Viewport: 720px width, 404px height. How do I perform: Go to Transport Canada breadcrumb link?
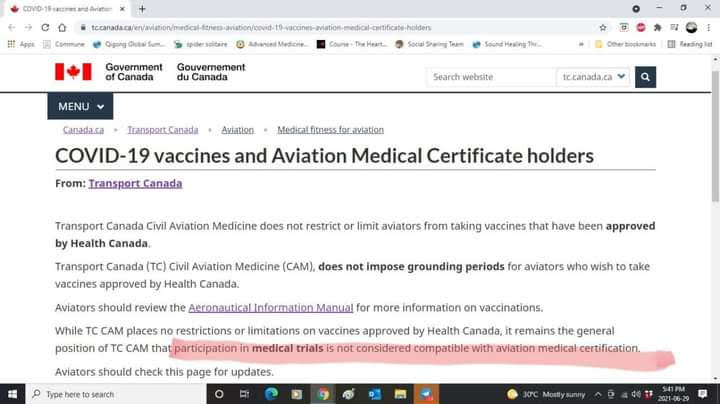tap(163, 130)
